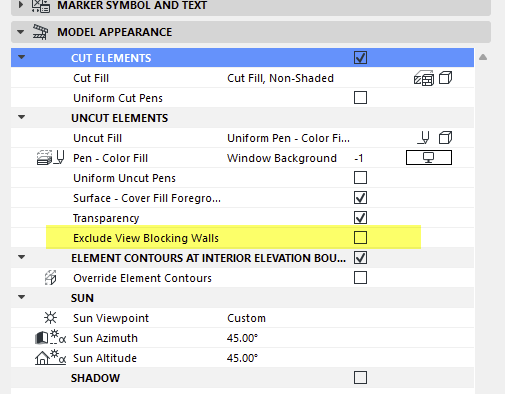Expand the Marker Symbol and Text panel
Image resolution: width=505 pixels, height=394 pixels.
(x=21, y=5)
